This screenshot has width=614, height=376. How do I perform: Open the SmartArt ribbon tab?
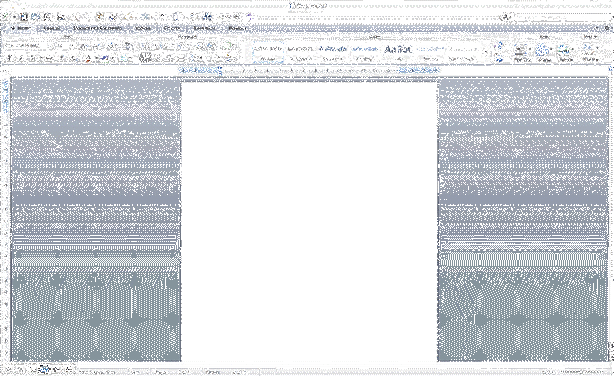click(x=204, y=29)
